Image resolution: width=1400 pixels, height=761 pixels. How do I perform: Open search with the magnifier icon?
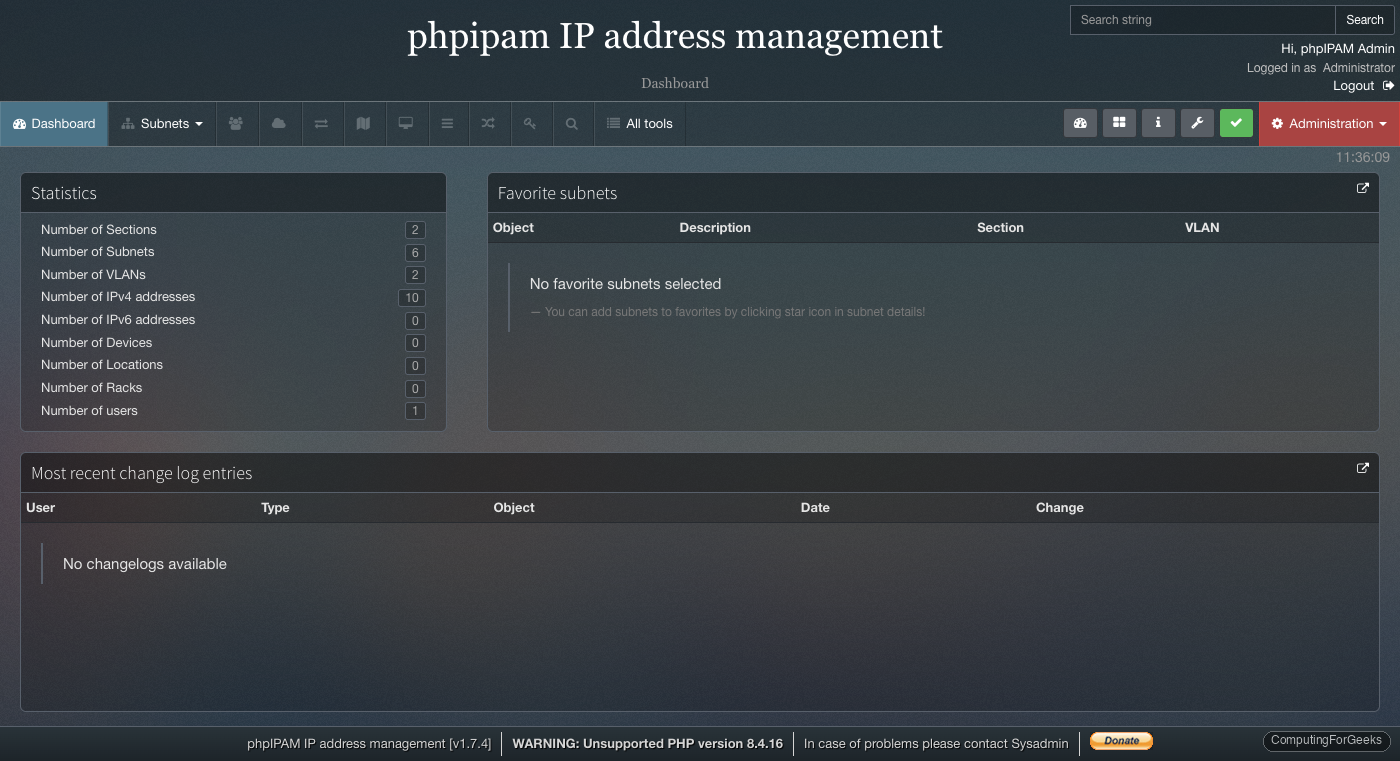coord(571,123)
